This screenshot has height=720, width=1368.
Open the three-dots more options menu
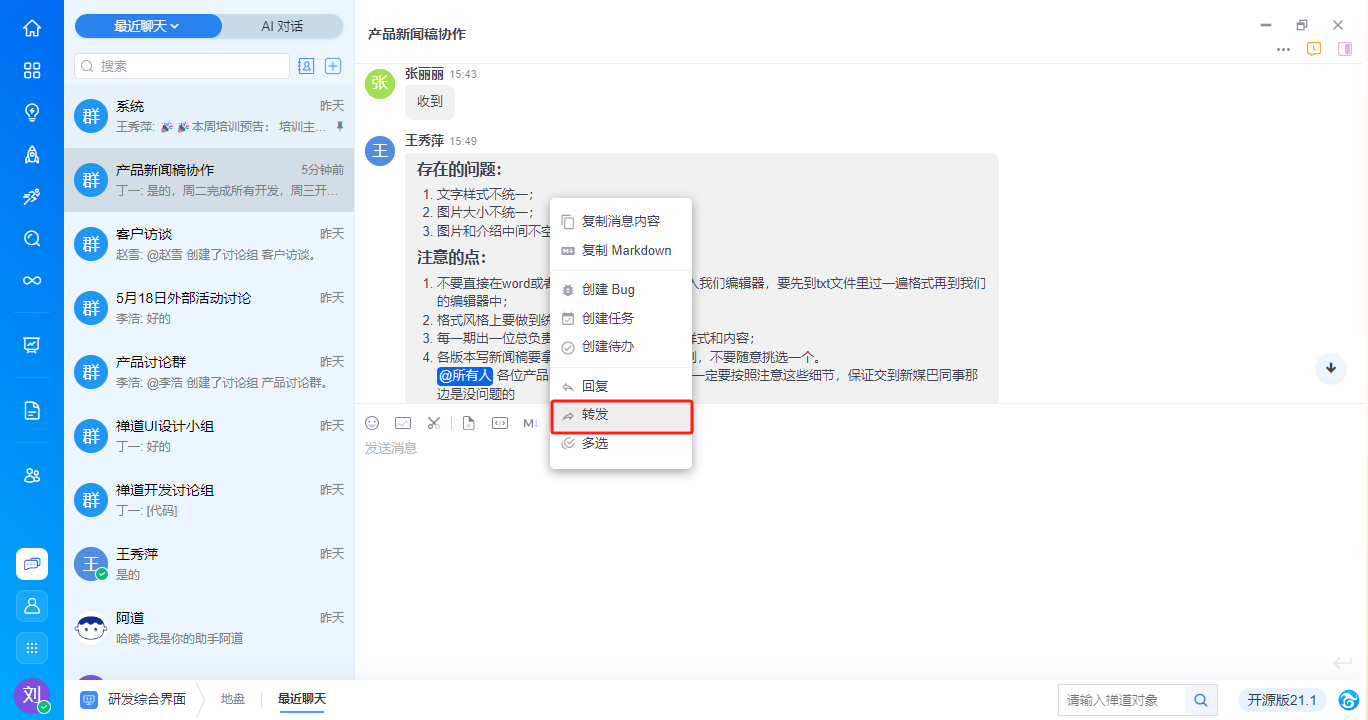1283,49
